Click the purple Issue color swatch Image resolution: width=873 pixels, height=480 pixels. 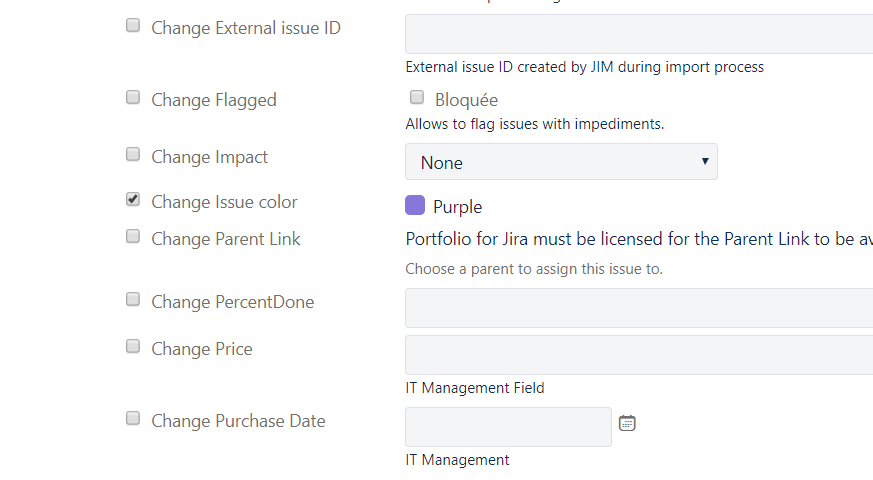(415, 205)
